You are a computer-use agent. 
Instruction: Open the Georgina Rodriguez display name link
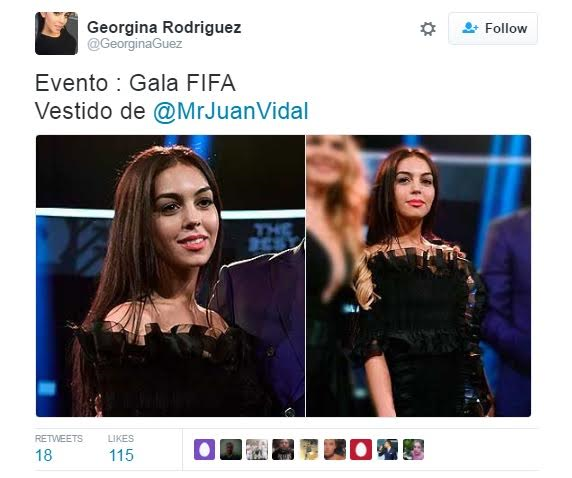(x=164, y=27)
